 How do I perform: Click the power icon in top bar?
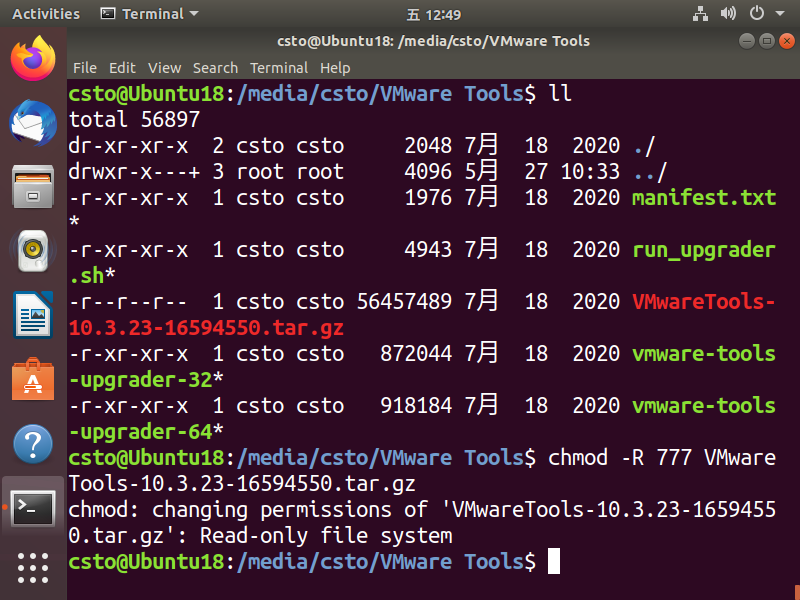757,13
